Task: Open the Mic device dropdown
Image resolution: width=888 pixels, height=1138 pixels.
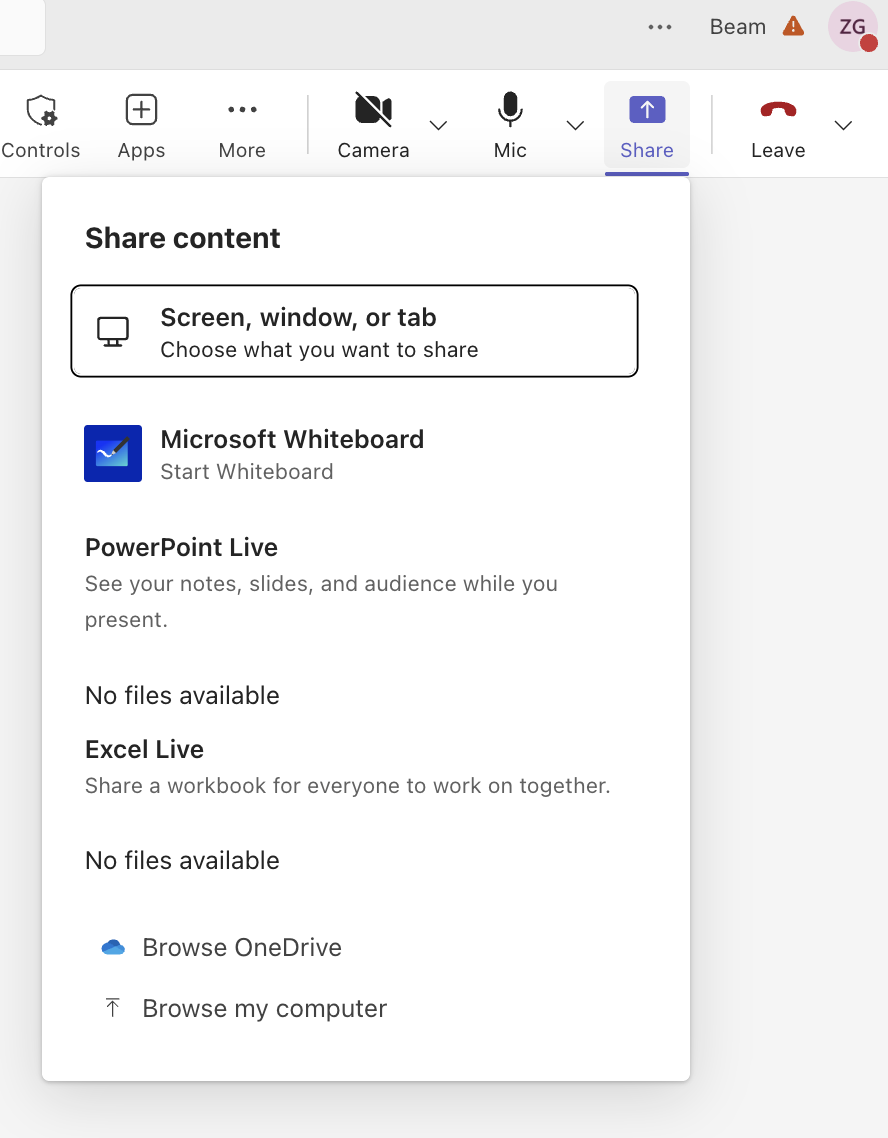Action: tap(575, 126)
